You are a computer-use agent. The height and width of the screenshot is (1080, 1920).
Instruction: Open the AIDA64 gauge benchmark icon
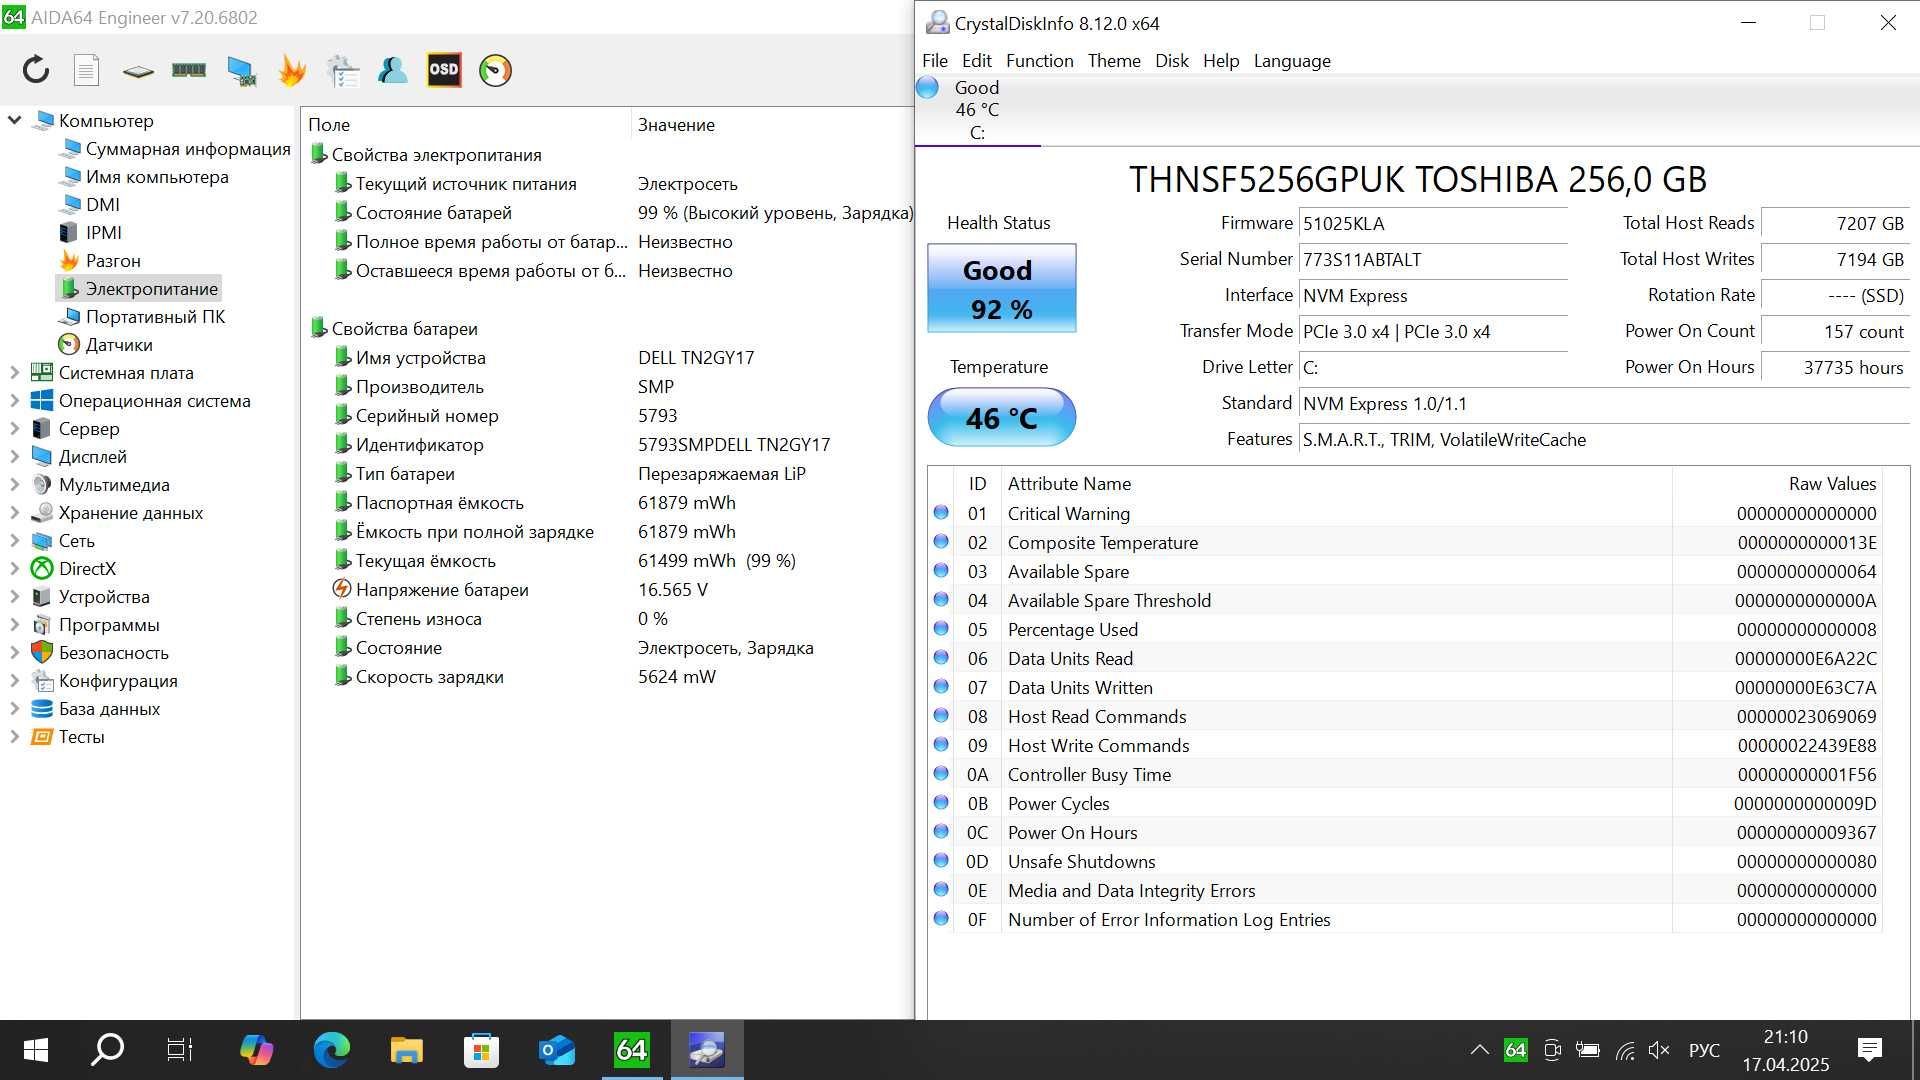[495, 70]
